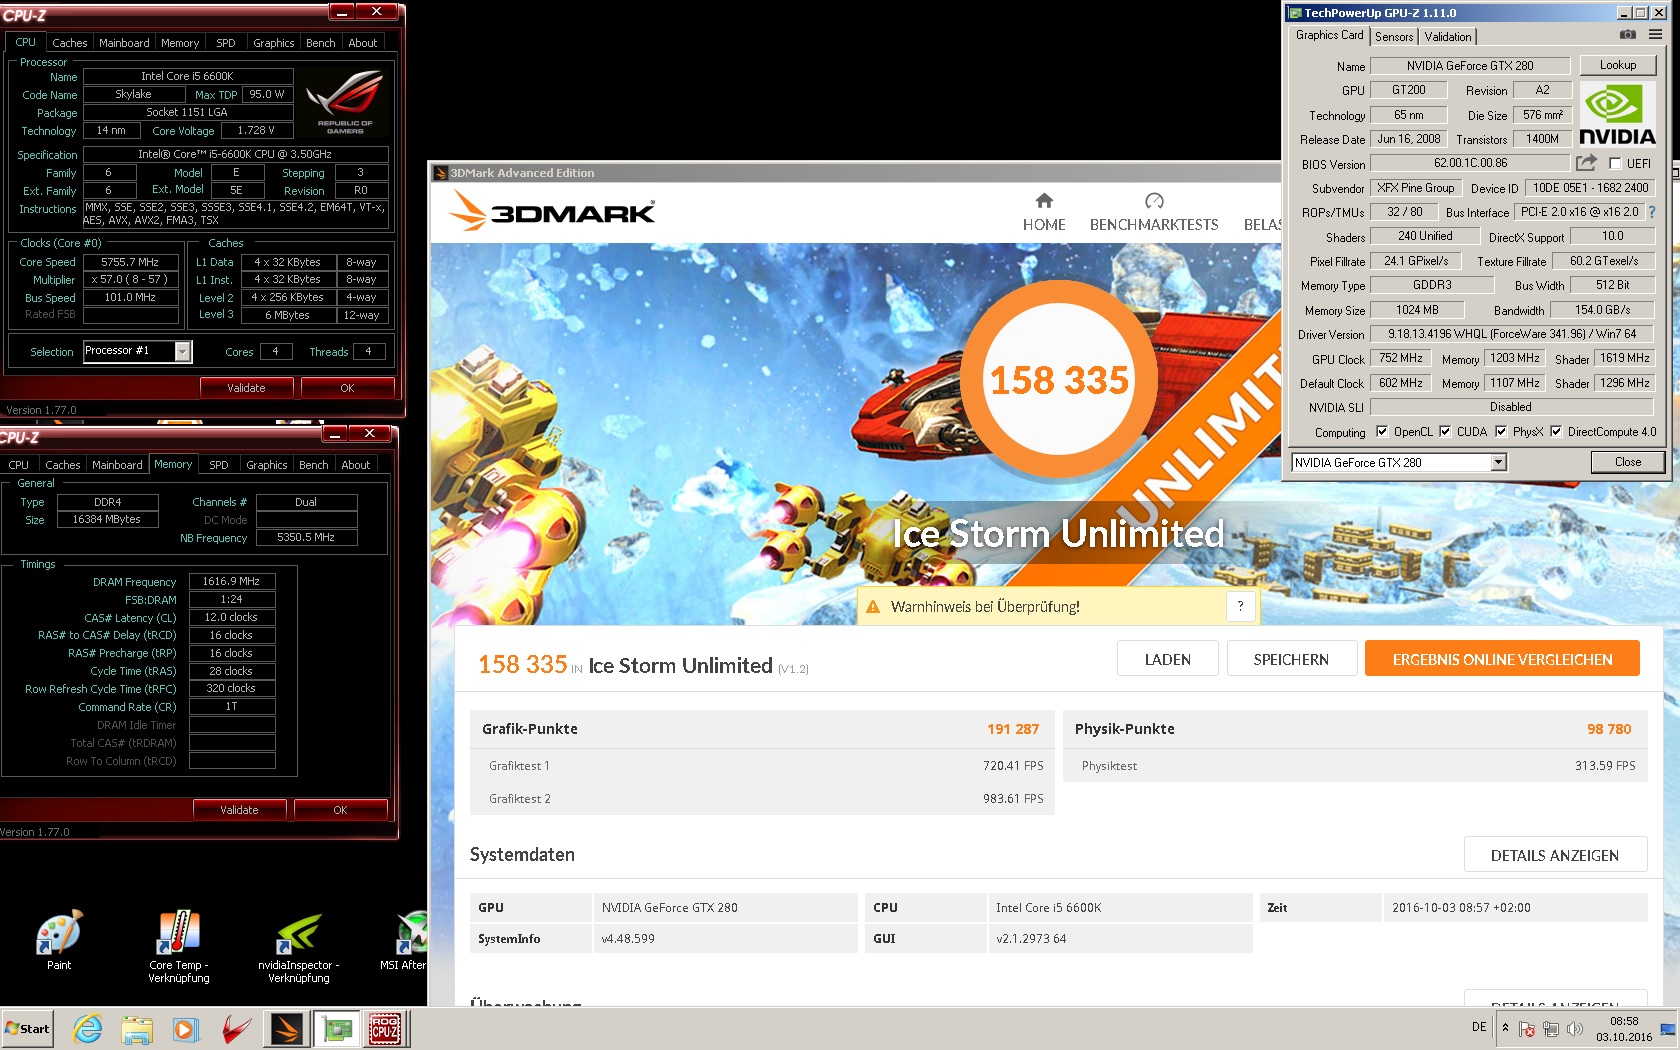Image resolution: width=1680 pixels, height=1050 pixels.
Task: Click the Show Desktop button at the taskbar end
Action: click(1668, 1029)
